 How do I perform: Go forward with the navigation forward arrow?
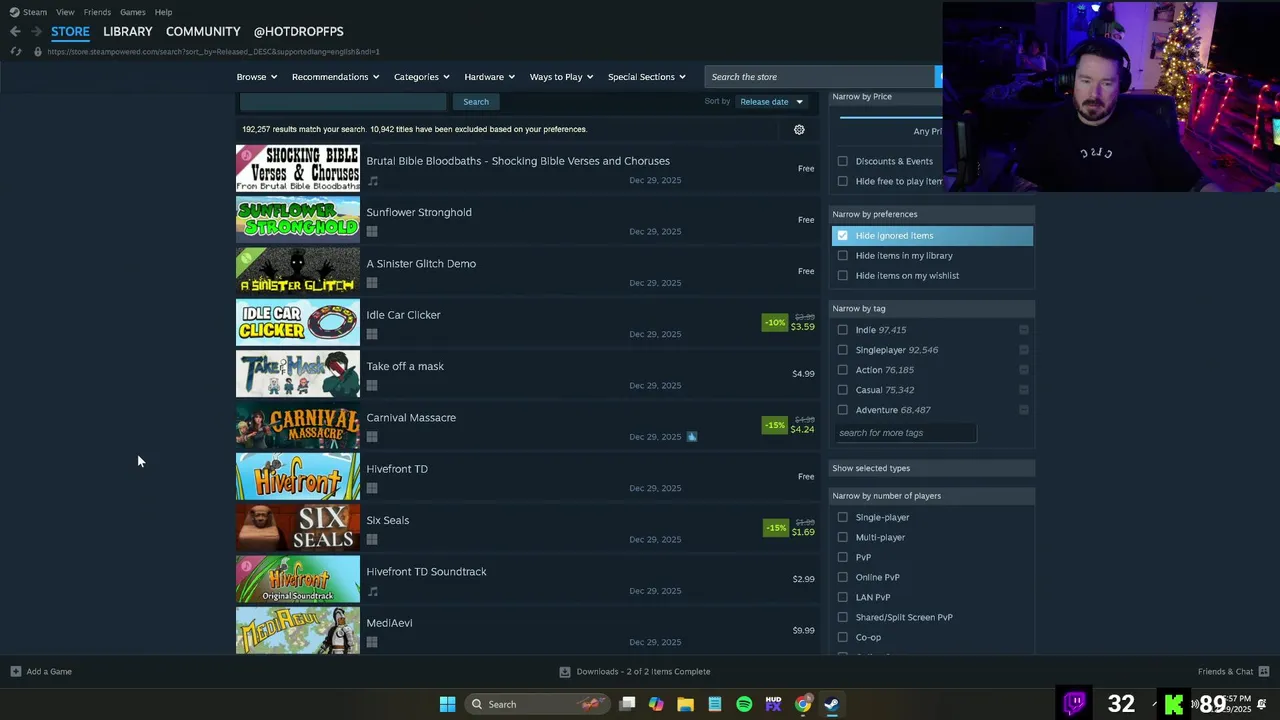pos(36,32)
